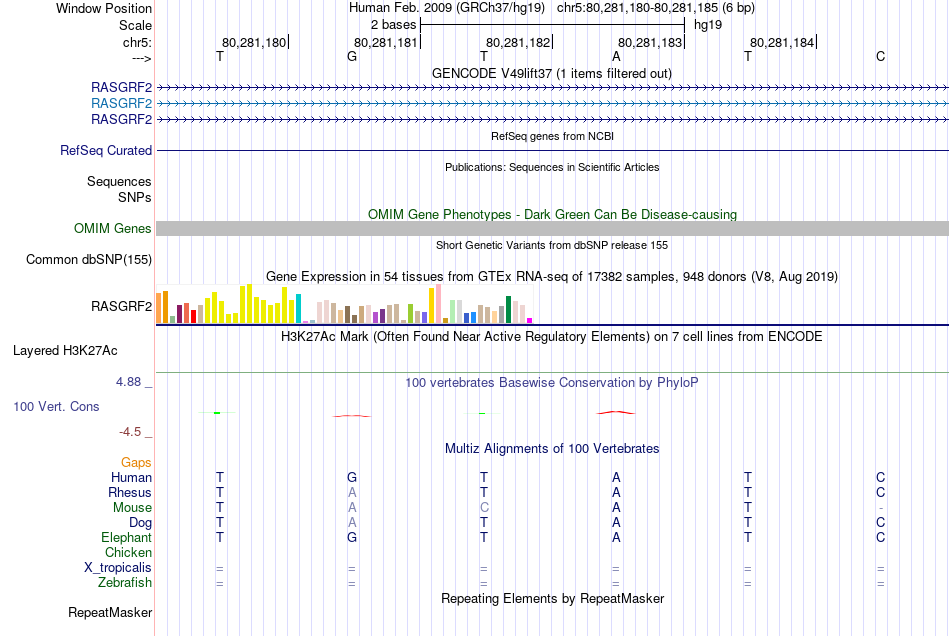Viewport: 950px width, 636px height.
Task: Click the Sequences subtrack label
Action: pyautogui.click(x=119, y=181)
